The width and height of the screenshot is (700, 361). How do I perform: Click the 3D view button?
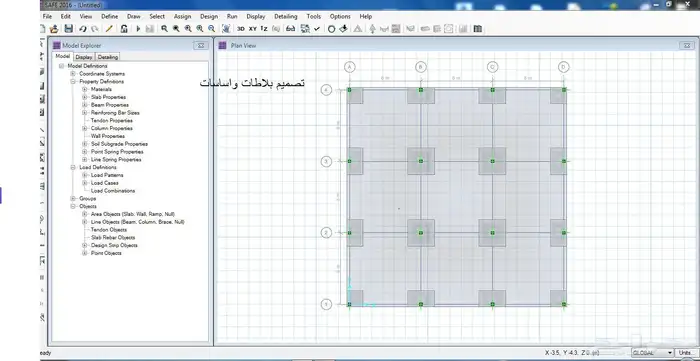pyautogui.click(x=241, y=29)
